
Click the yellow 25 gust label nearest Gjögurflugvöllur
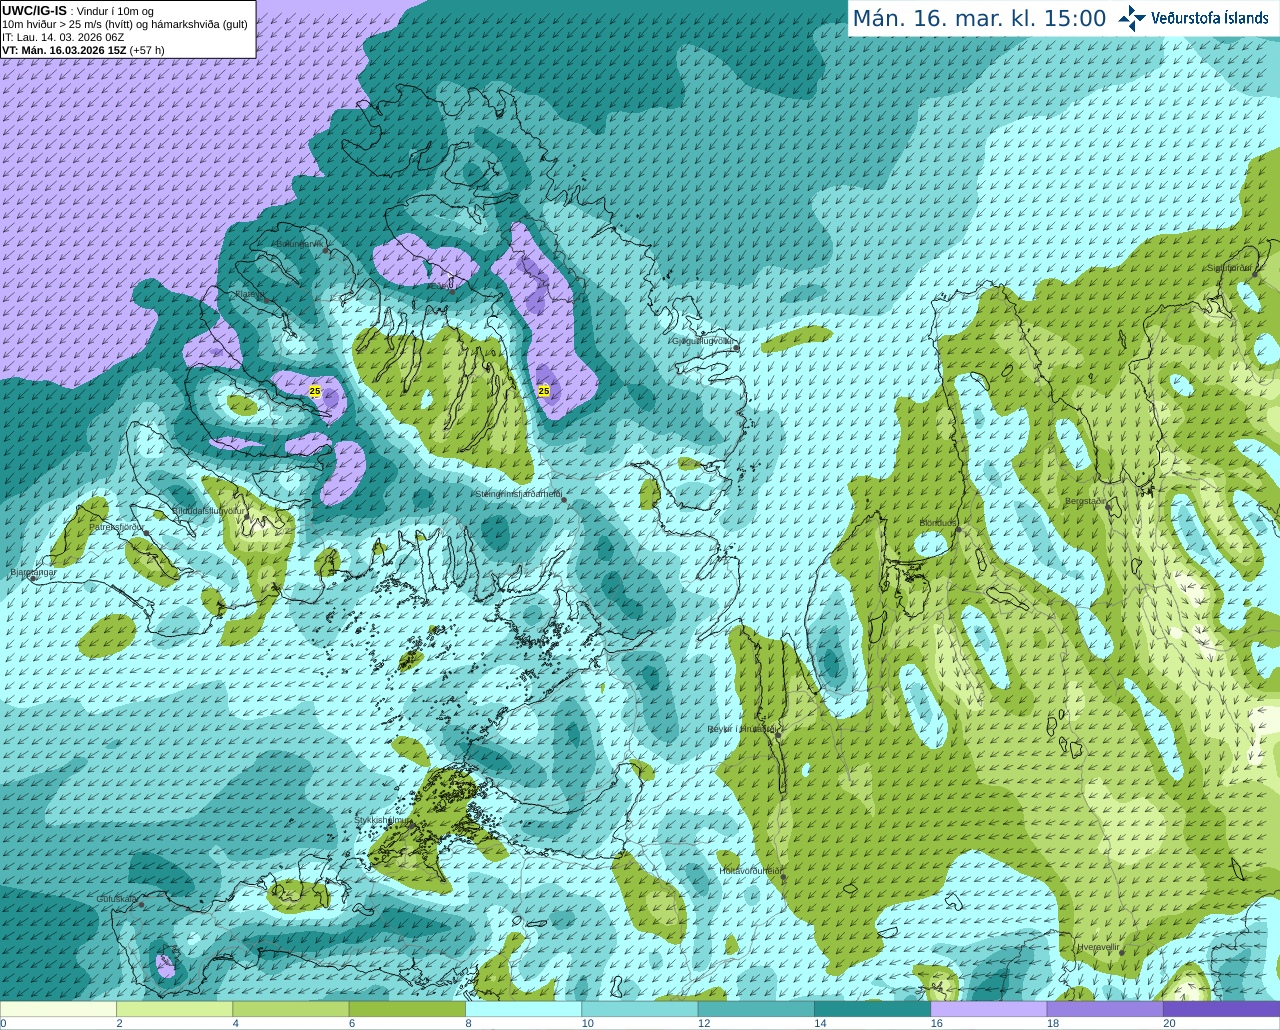[x=544, y=391]
